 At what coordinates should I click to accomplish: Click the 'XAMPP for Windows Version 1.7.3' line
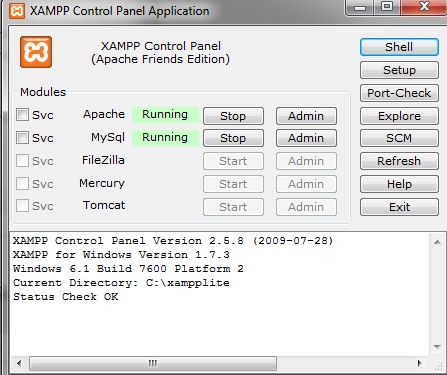click(x=121, y=255)
